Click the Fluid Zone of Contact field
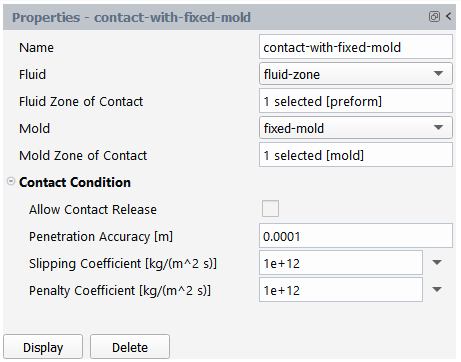Screen dimensions: 461x362 pos(356,101)
